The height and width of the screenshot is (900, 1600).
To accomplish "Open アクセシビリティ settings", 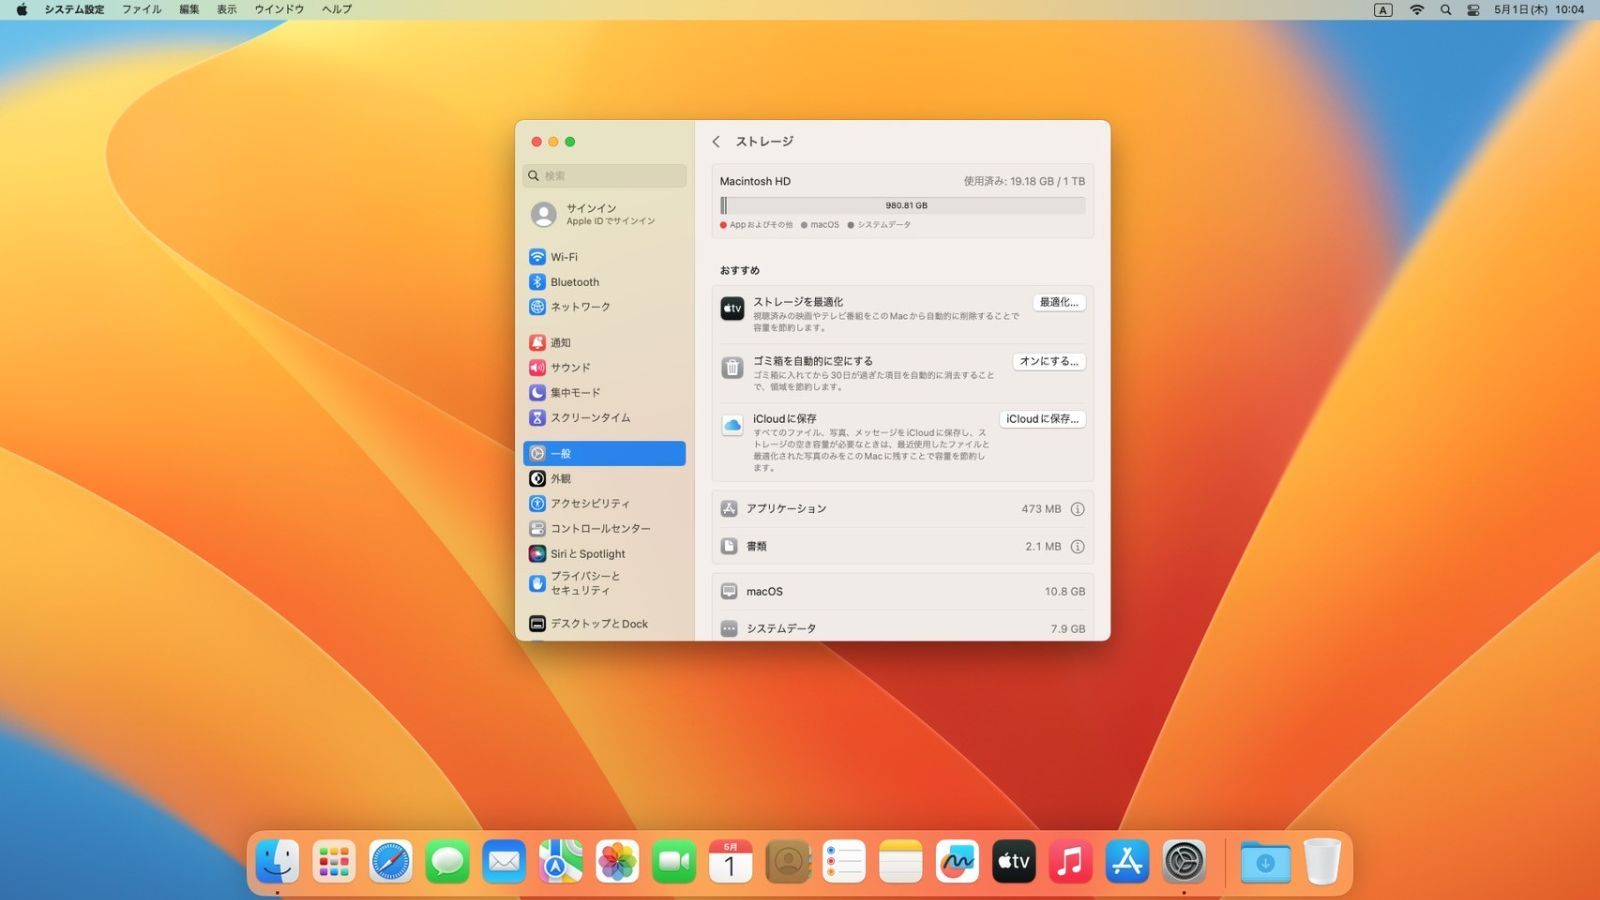I will (604, 503).
